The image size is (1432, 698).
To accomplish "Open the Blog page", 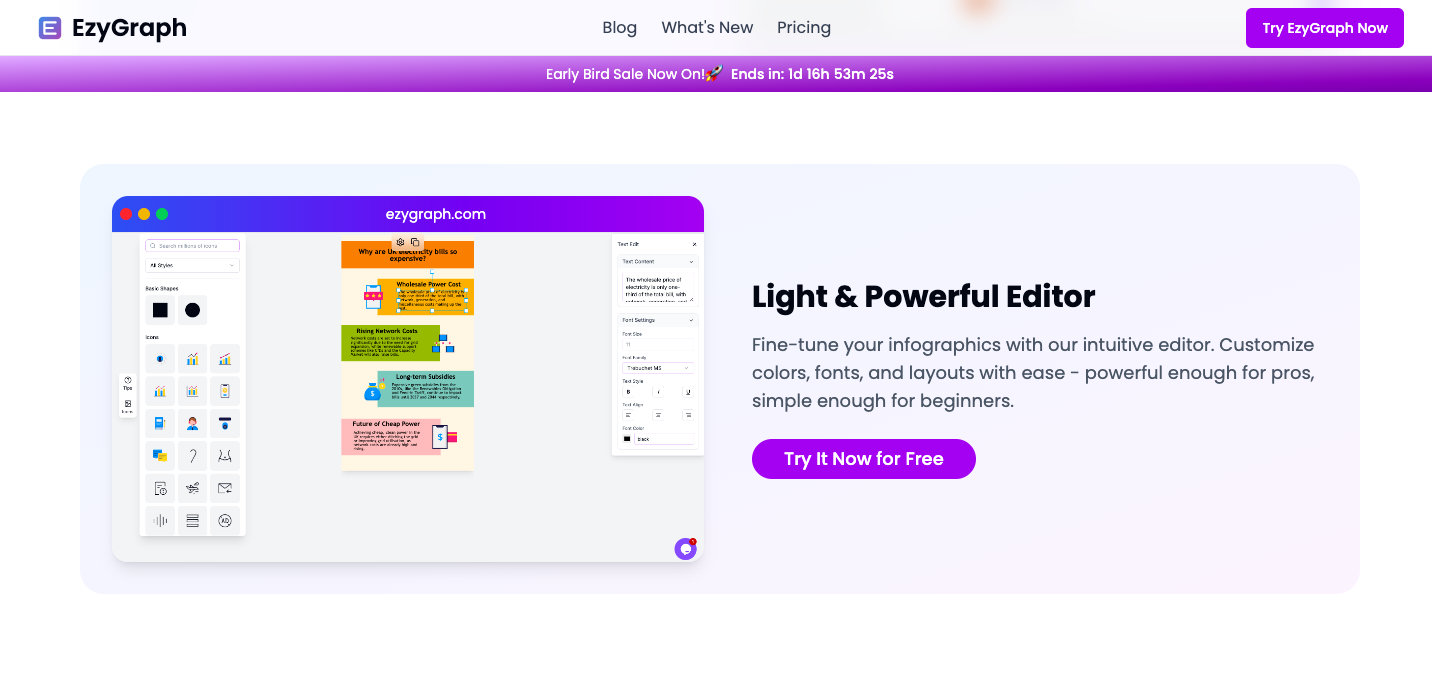I will coord(620,28).
